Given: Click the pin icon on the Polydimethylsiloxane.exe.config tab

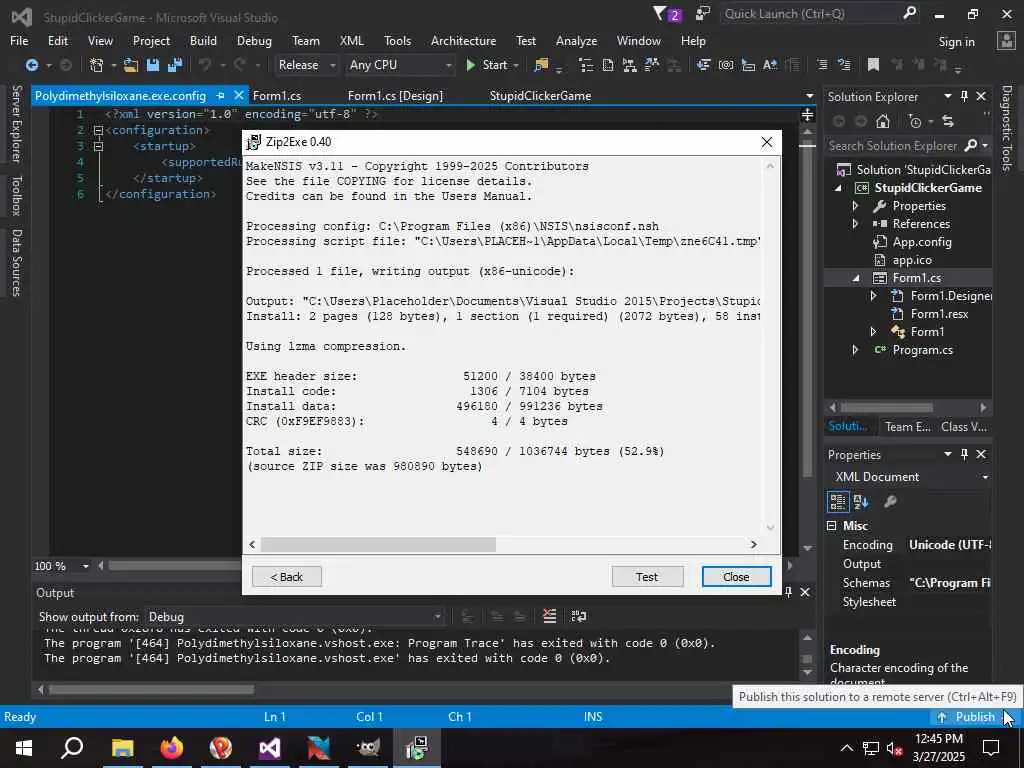Looking at the screenshot, I should 221,95.
